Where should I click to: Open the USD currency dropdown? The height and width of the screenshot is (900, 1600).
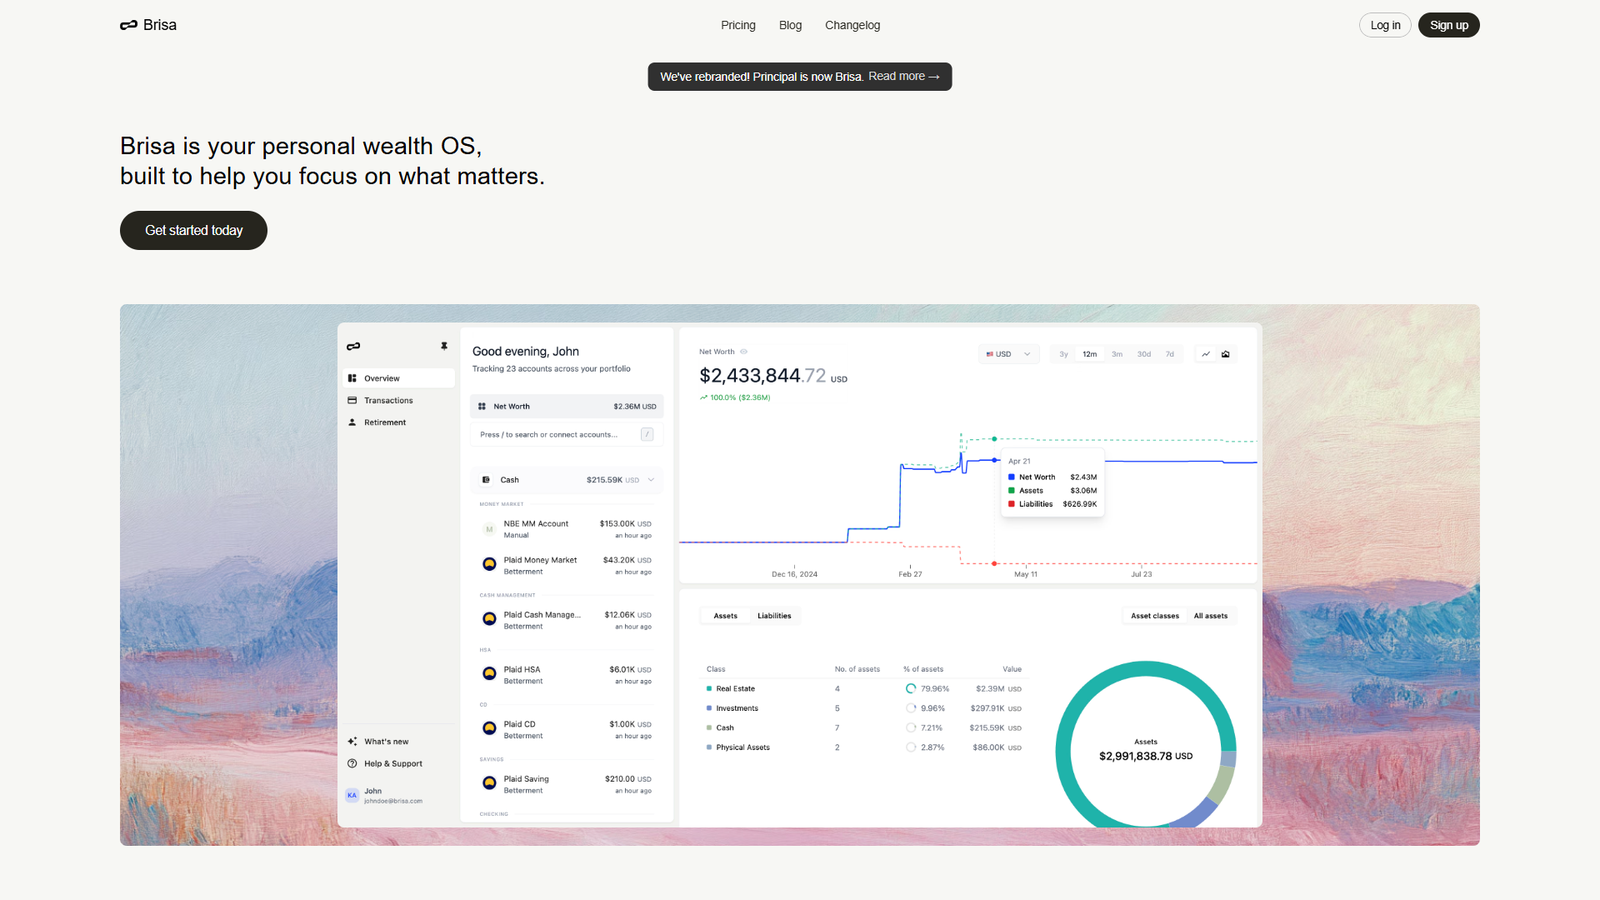tap(1008, 354)
